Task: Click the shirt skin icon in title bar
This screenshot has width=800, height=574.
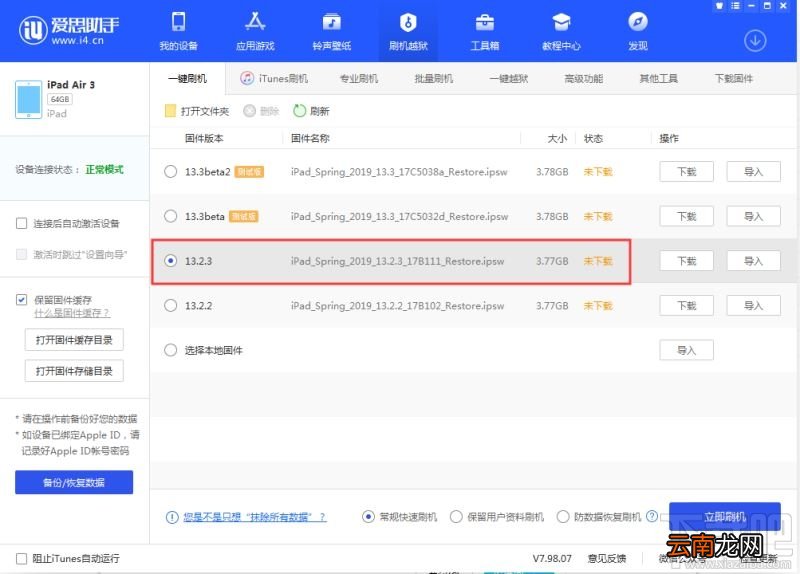Action: pyautogui.click(x=719, y=6)
